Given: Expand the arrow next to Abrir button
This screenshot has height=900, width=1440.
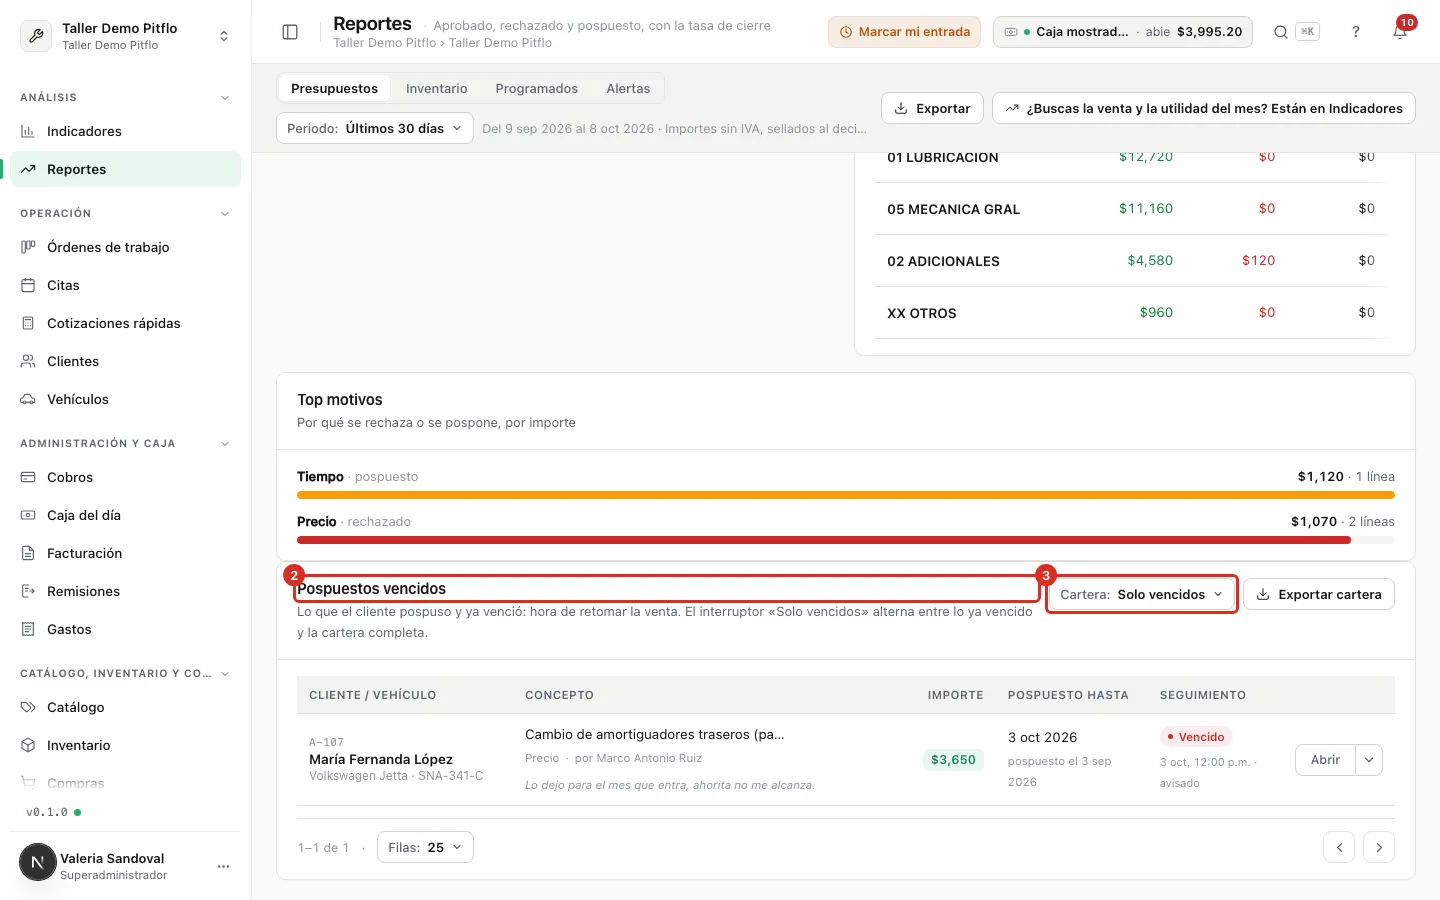Looking at the screenshot, I should (x=1369, y=760).
